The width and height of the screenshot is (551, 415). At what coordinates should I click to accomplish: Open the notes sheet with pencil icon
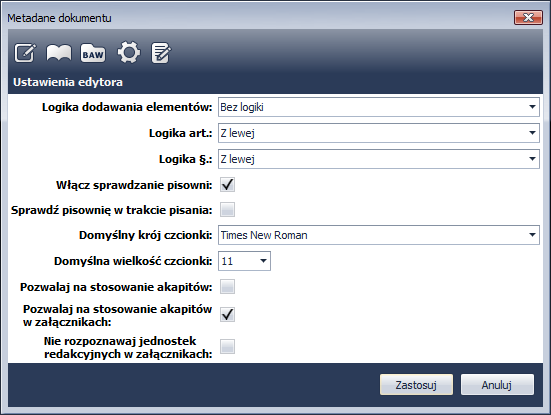(161, 53)
